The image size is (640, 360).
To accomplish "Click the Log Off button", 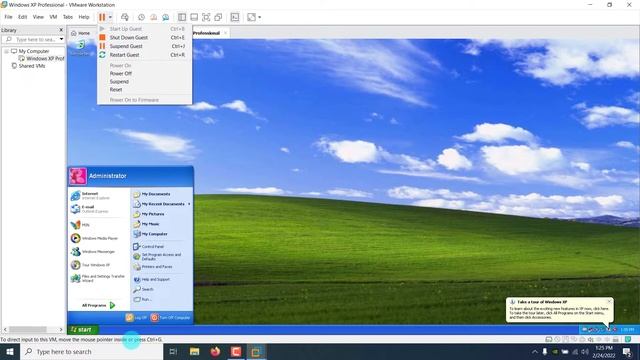I will [x=136, y=318].
